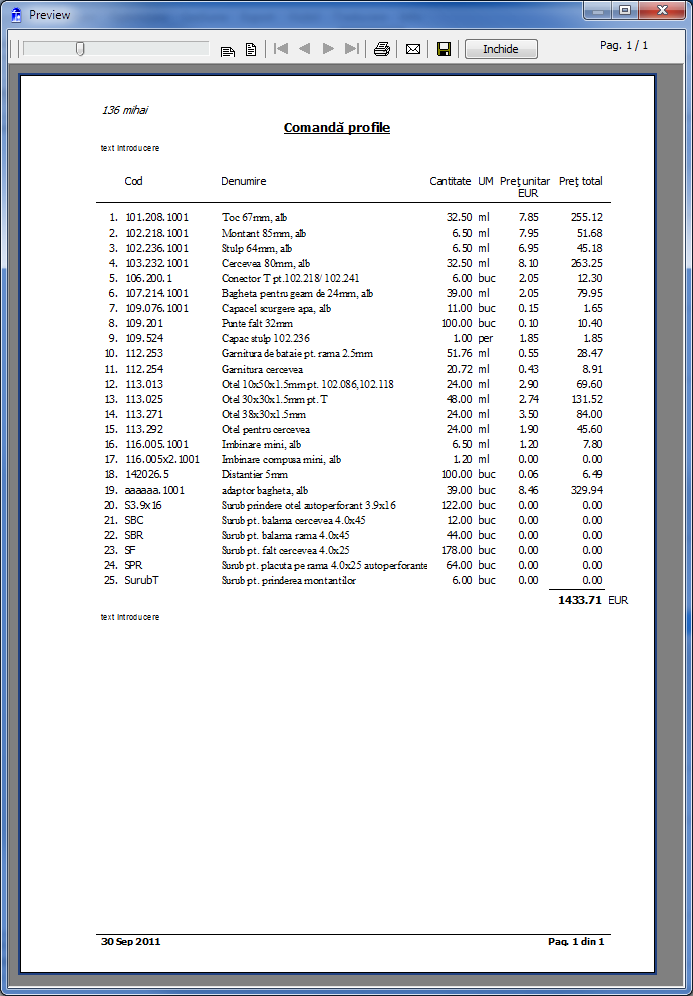Click the zoom slider thumb

click(80, 49)
